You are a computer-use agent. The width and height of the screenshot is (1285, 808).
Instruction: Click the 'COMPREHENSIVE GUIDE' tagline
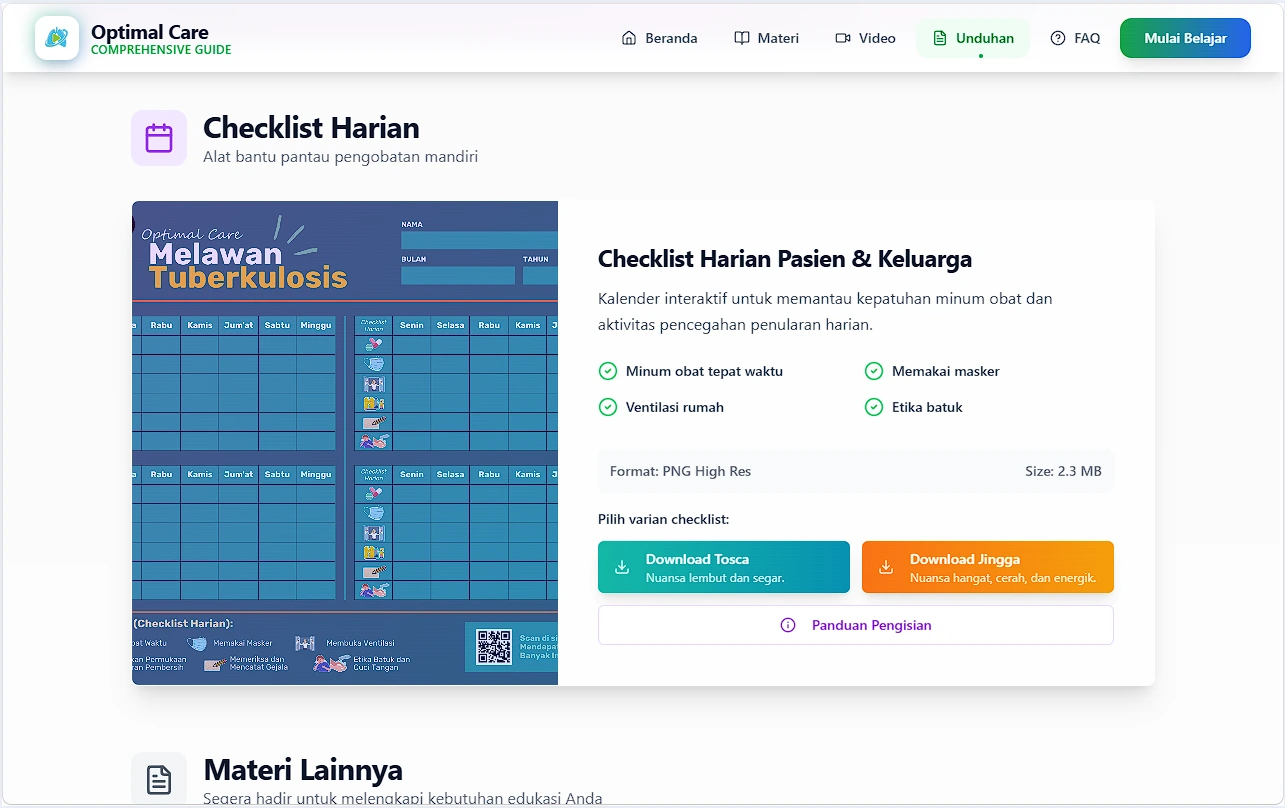tap(161, 50)
